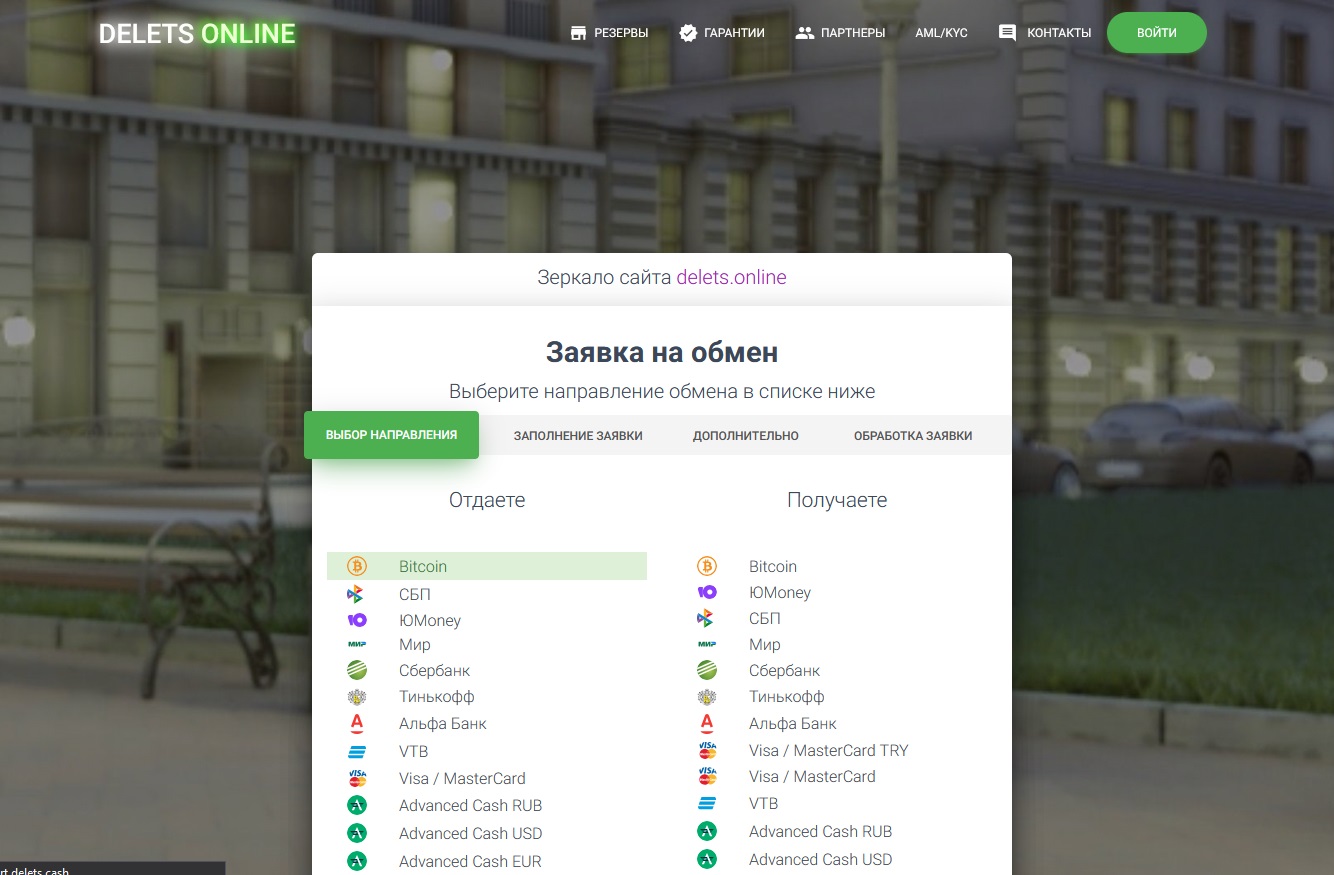Click the Тинькофф icon in the Отдаете list
The width and height of the screenshot is (1334, 875).
(357, 697)
